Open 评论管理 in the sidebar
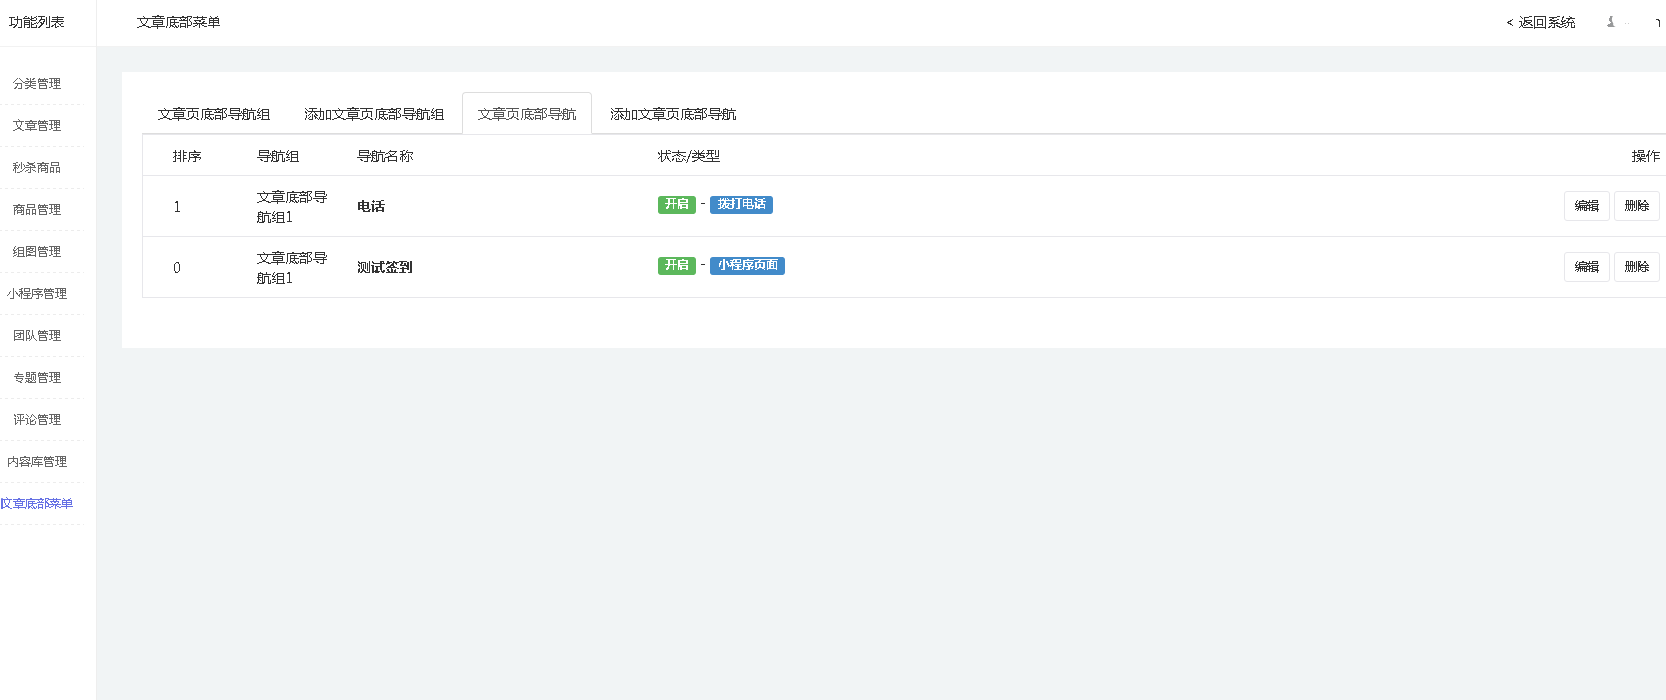The image size is (1666, 700). coord(37,420)
